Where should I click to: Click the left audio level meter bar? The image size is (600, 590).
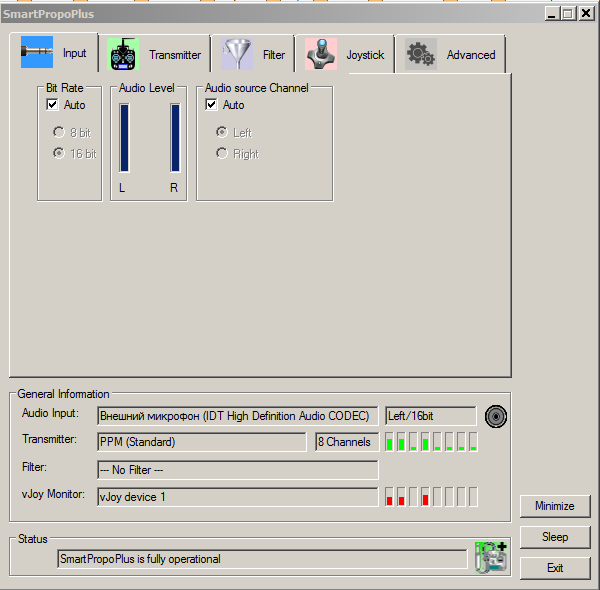[124, 139]
